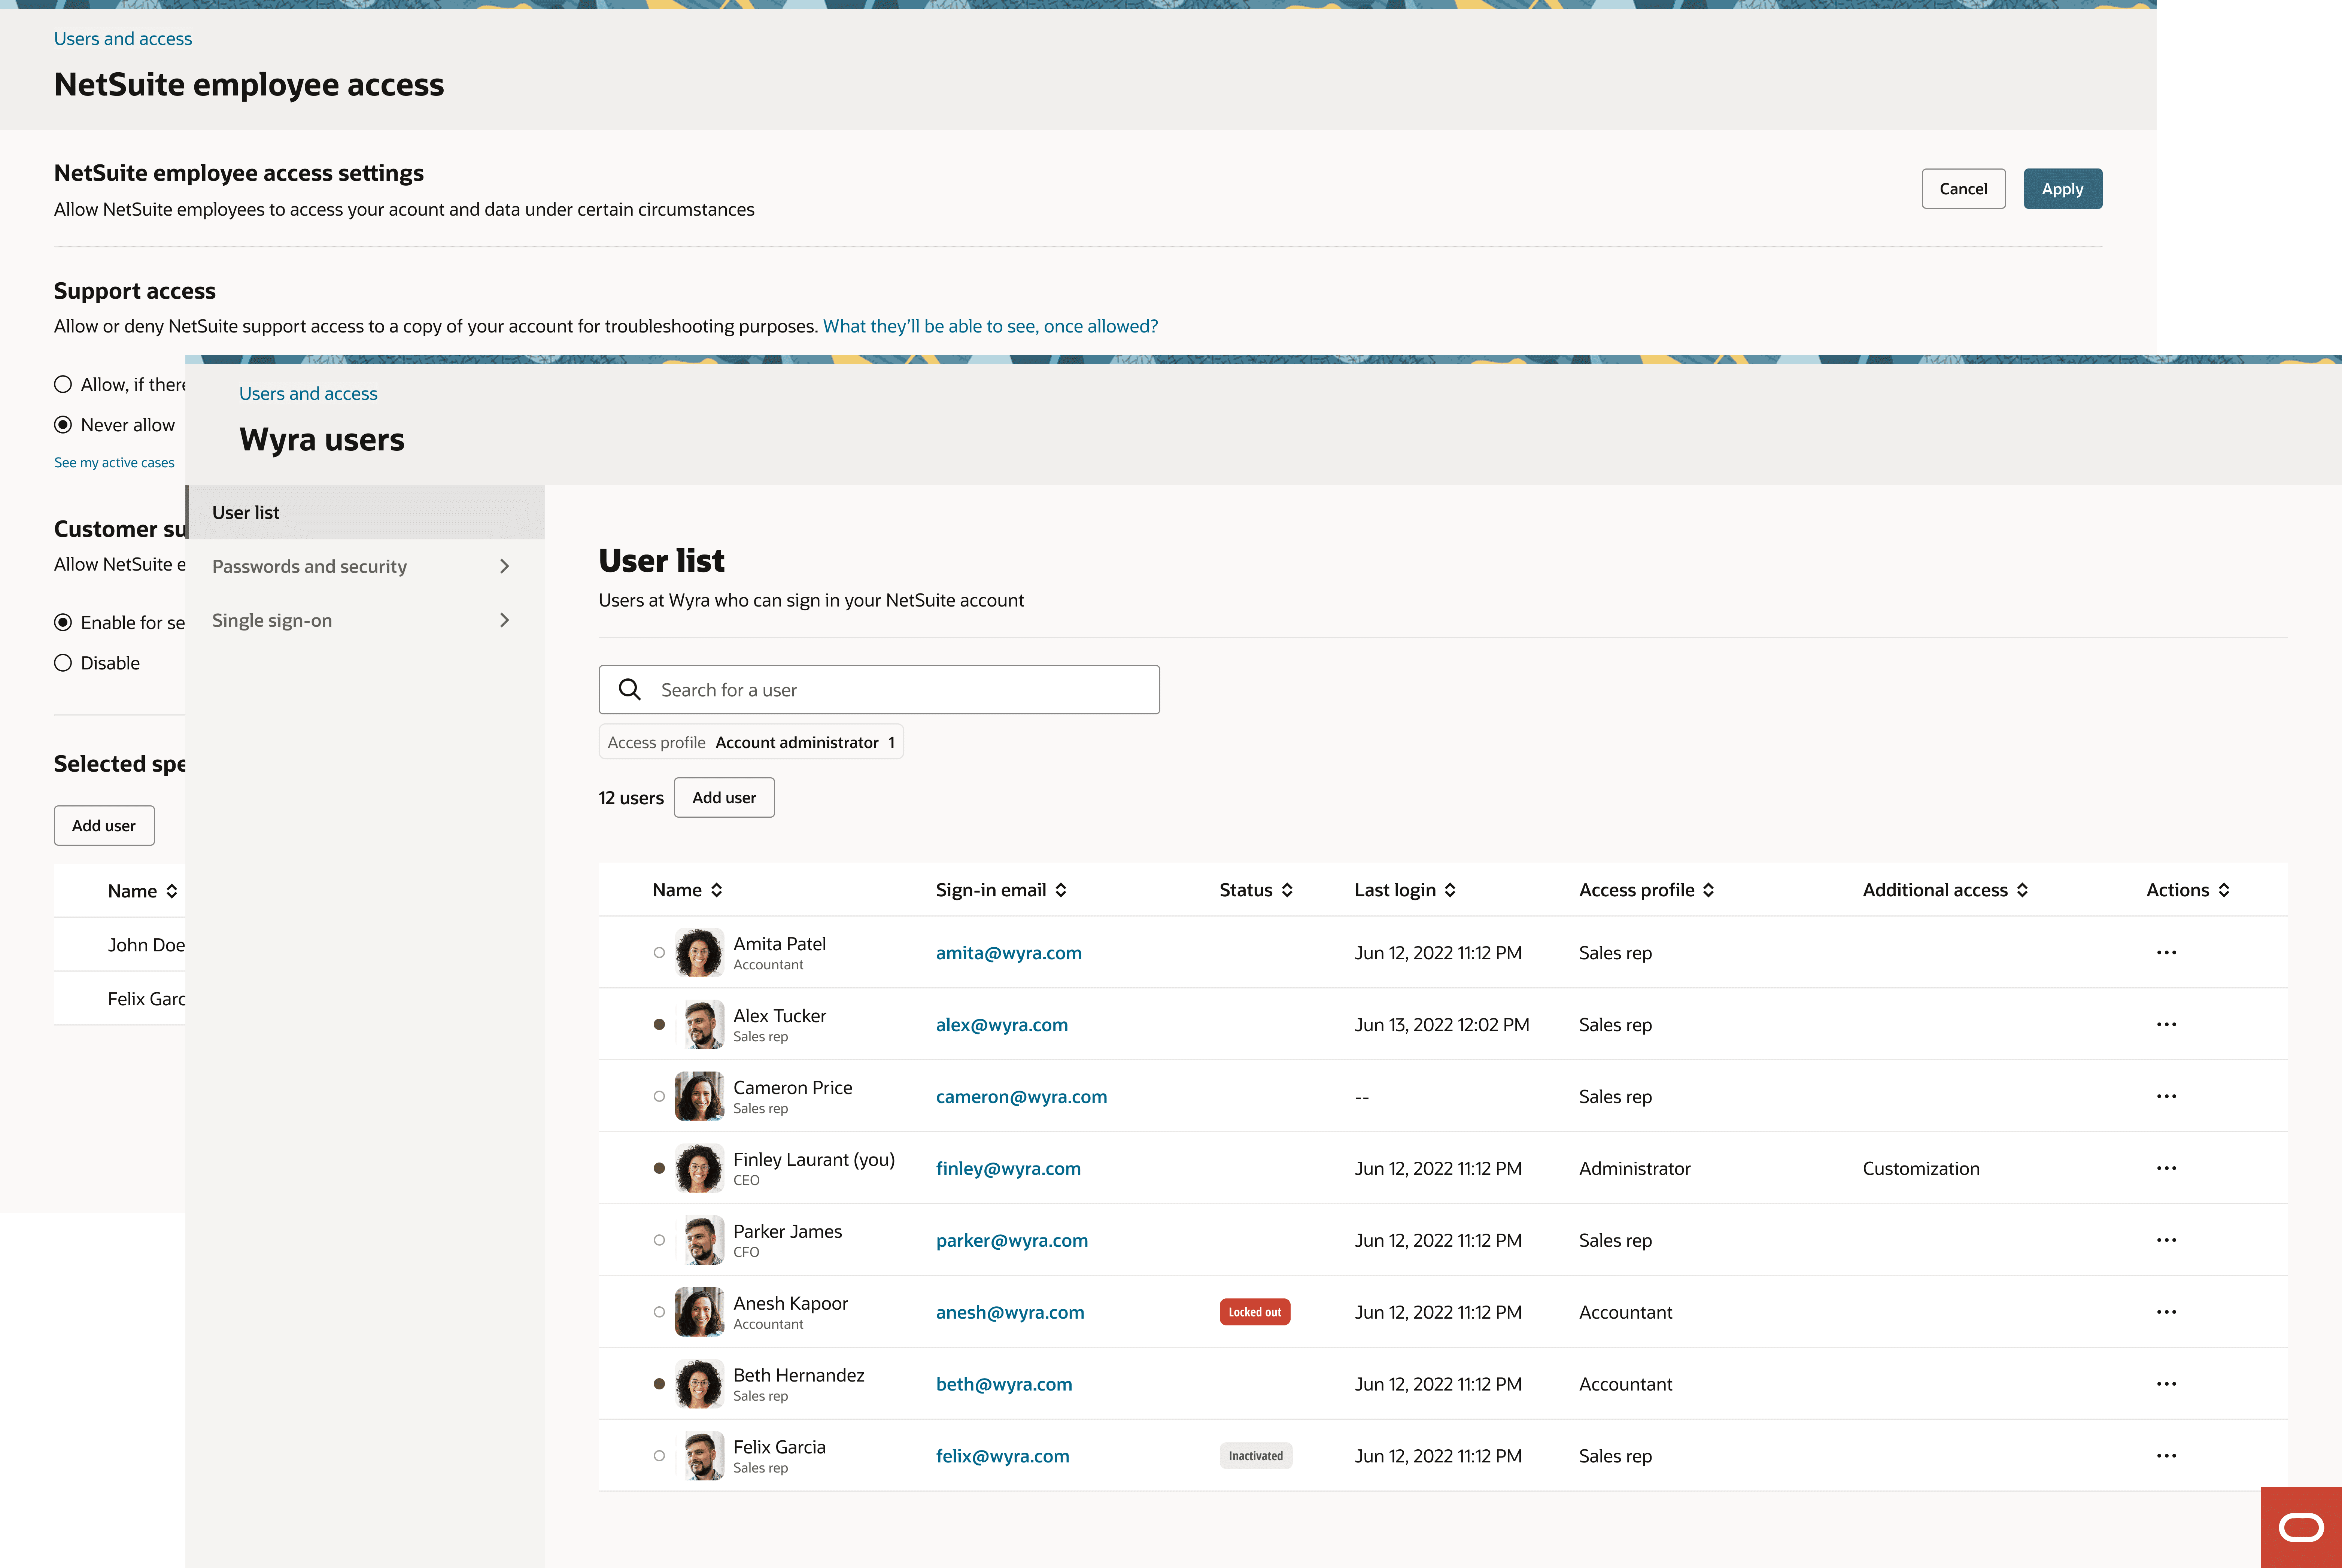Select the Never allow radio option
2342x1568 pixels.
point(63,425)
